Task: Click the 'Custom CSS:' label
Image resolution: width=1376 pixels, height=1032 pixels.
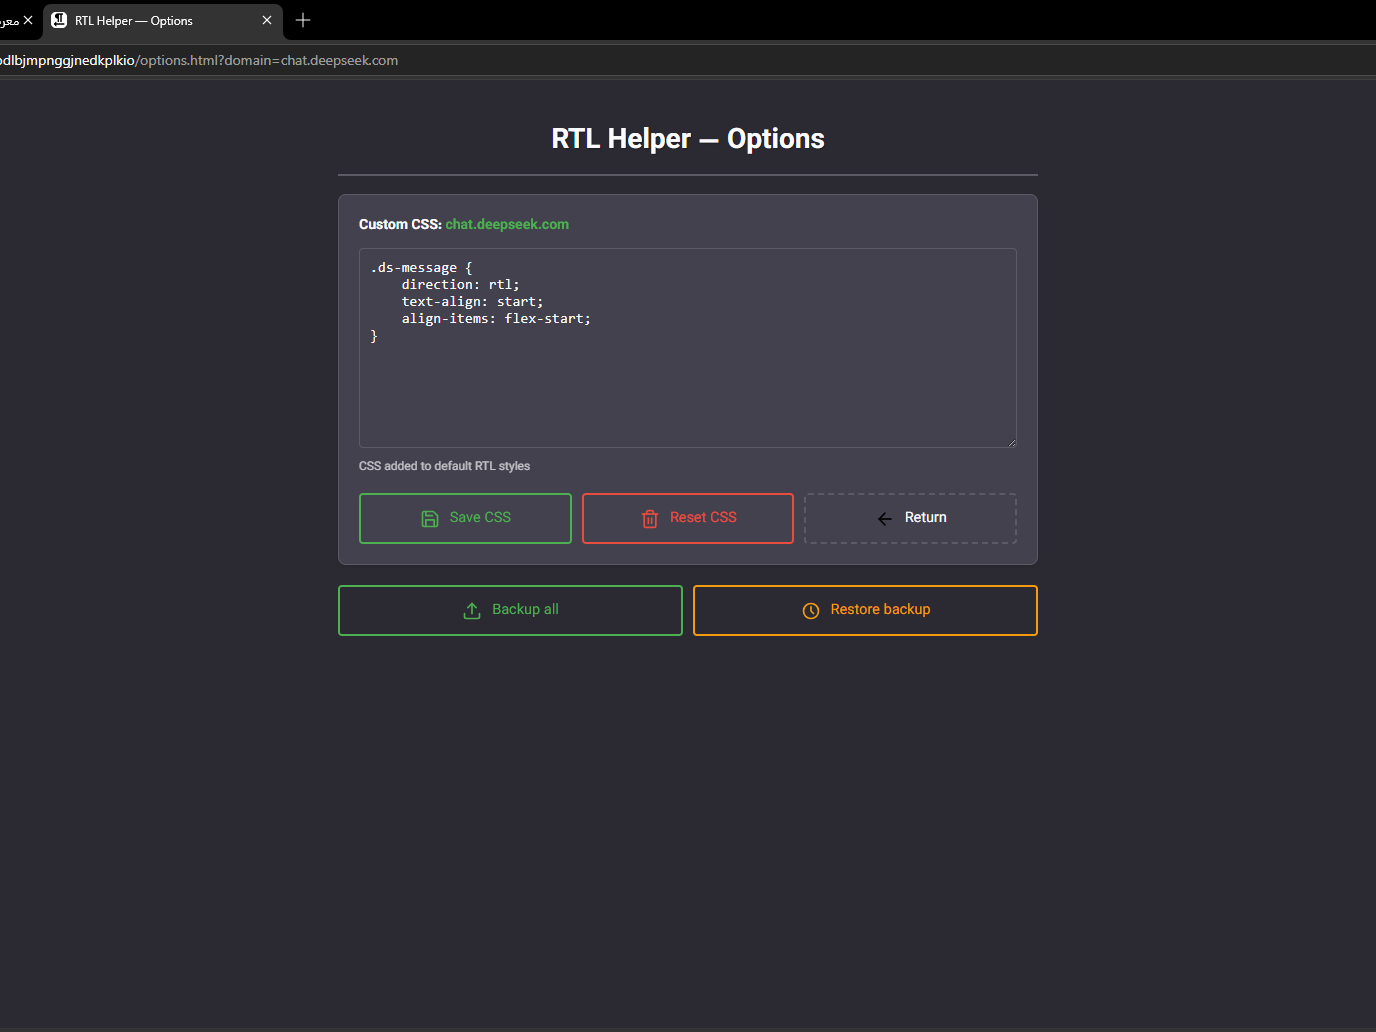Action: point(400,224)
